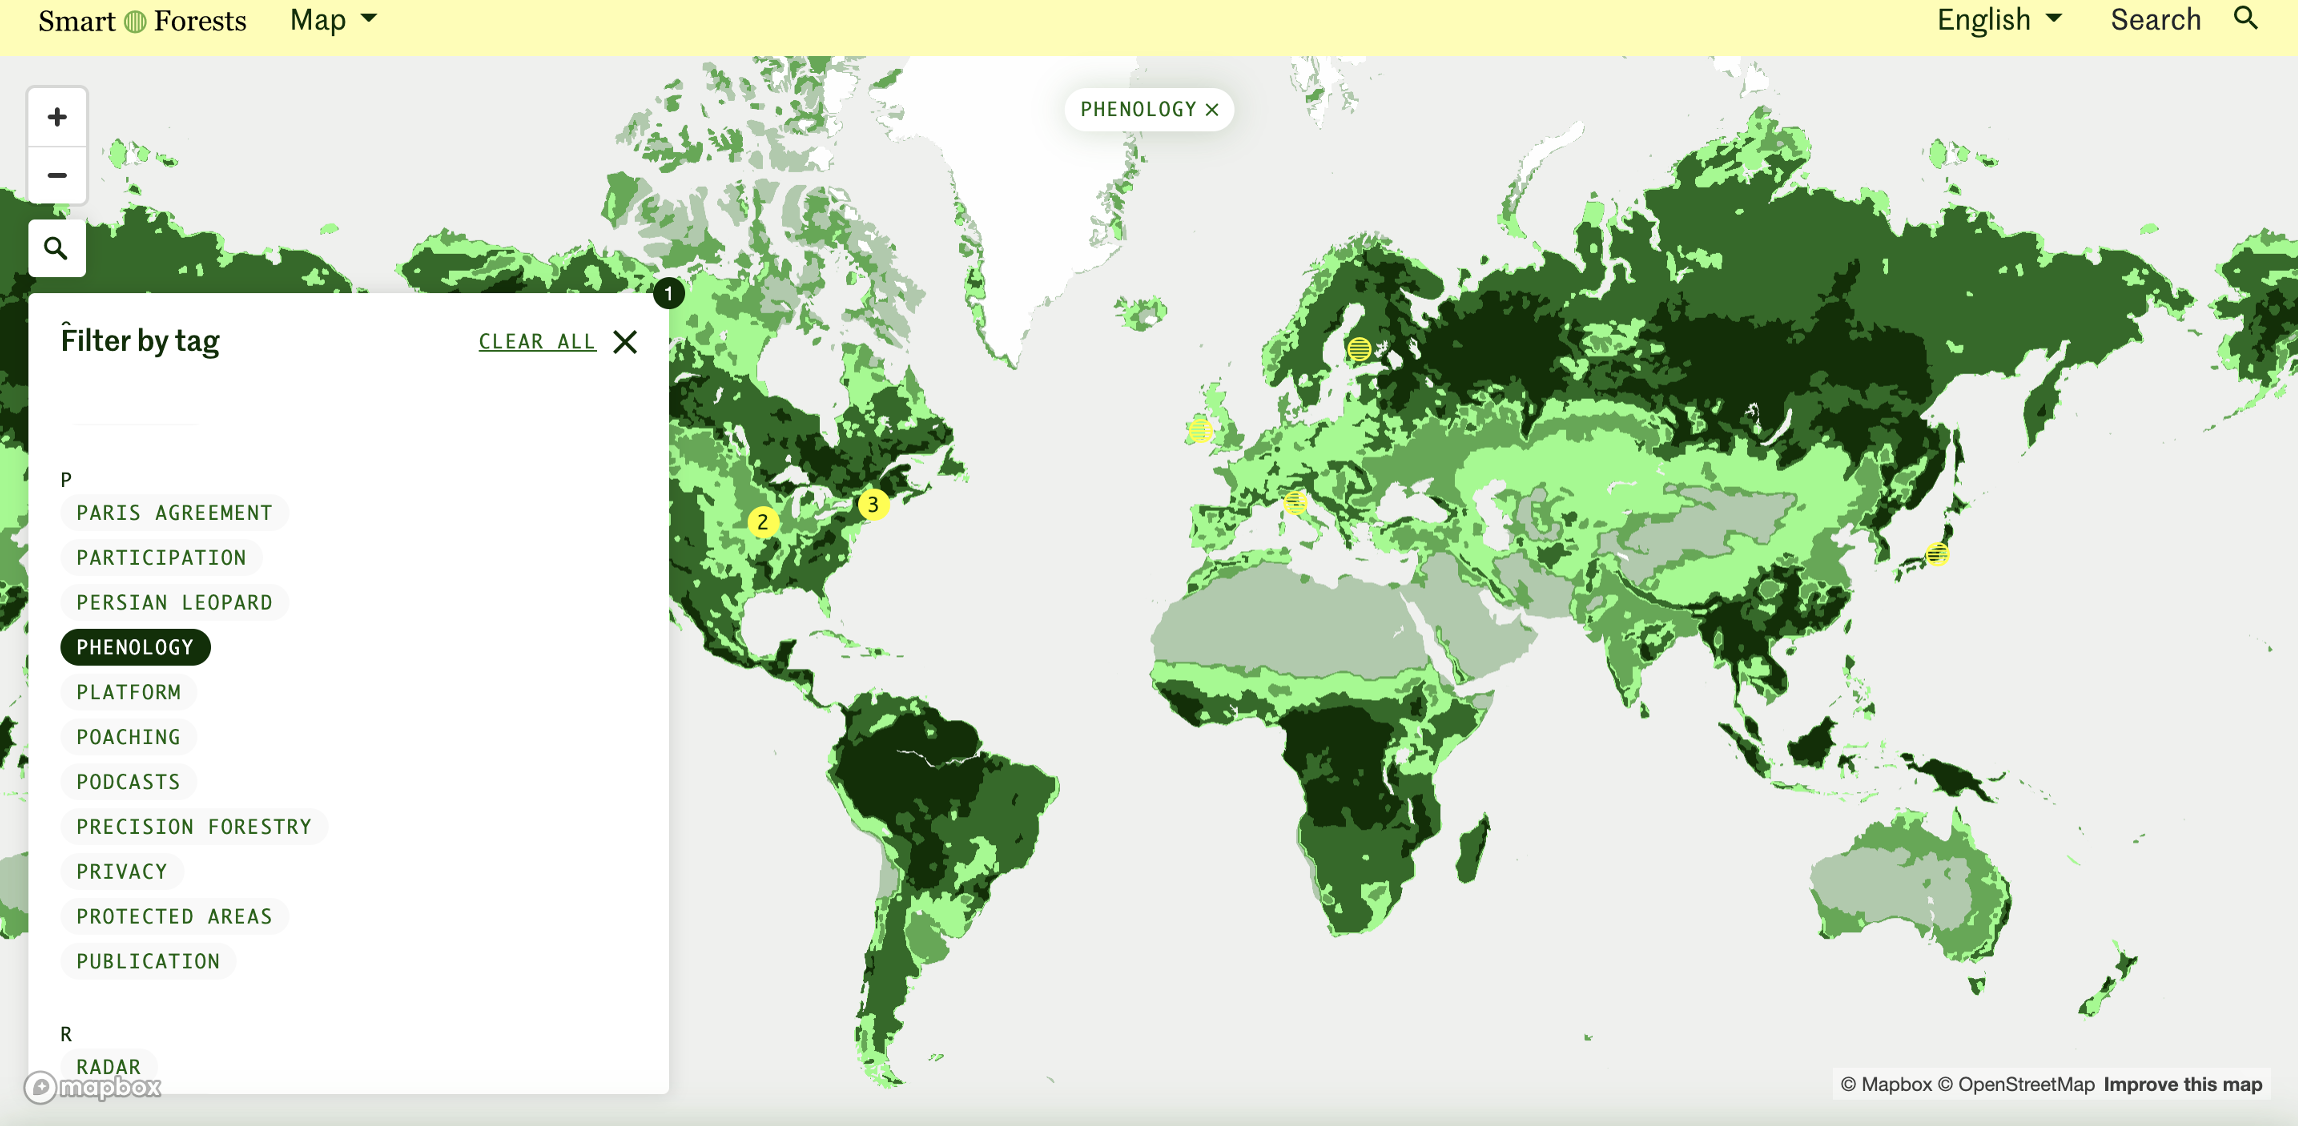
Task: Zoom in on the map
Action: click(57, 117)
